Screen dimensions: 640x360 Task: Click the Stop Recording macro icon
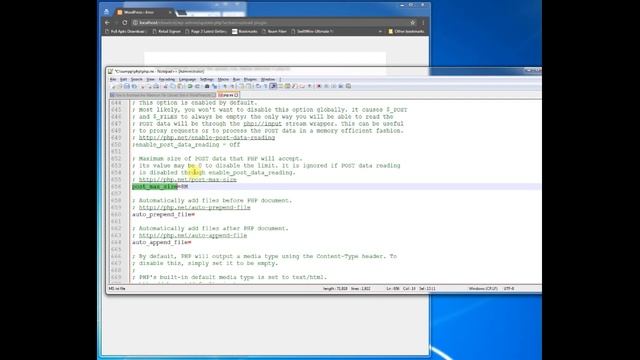(326, 86)
